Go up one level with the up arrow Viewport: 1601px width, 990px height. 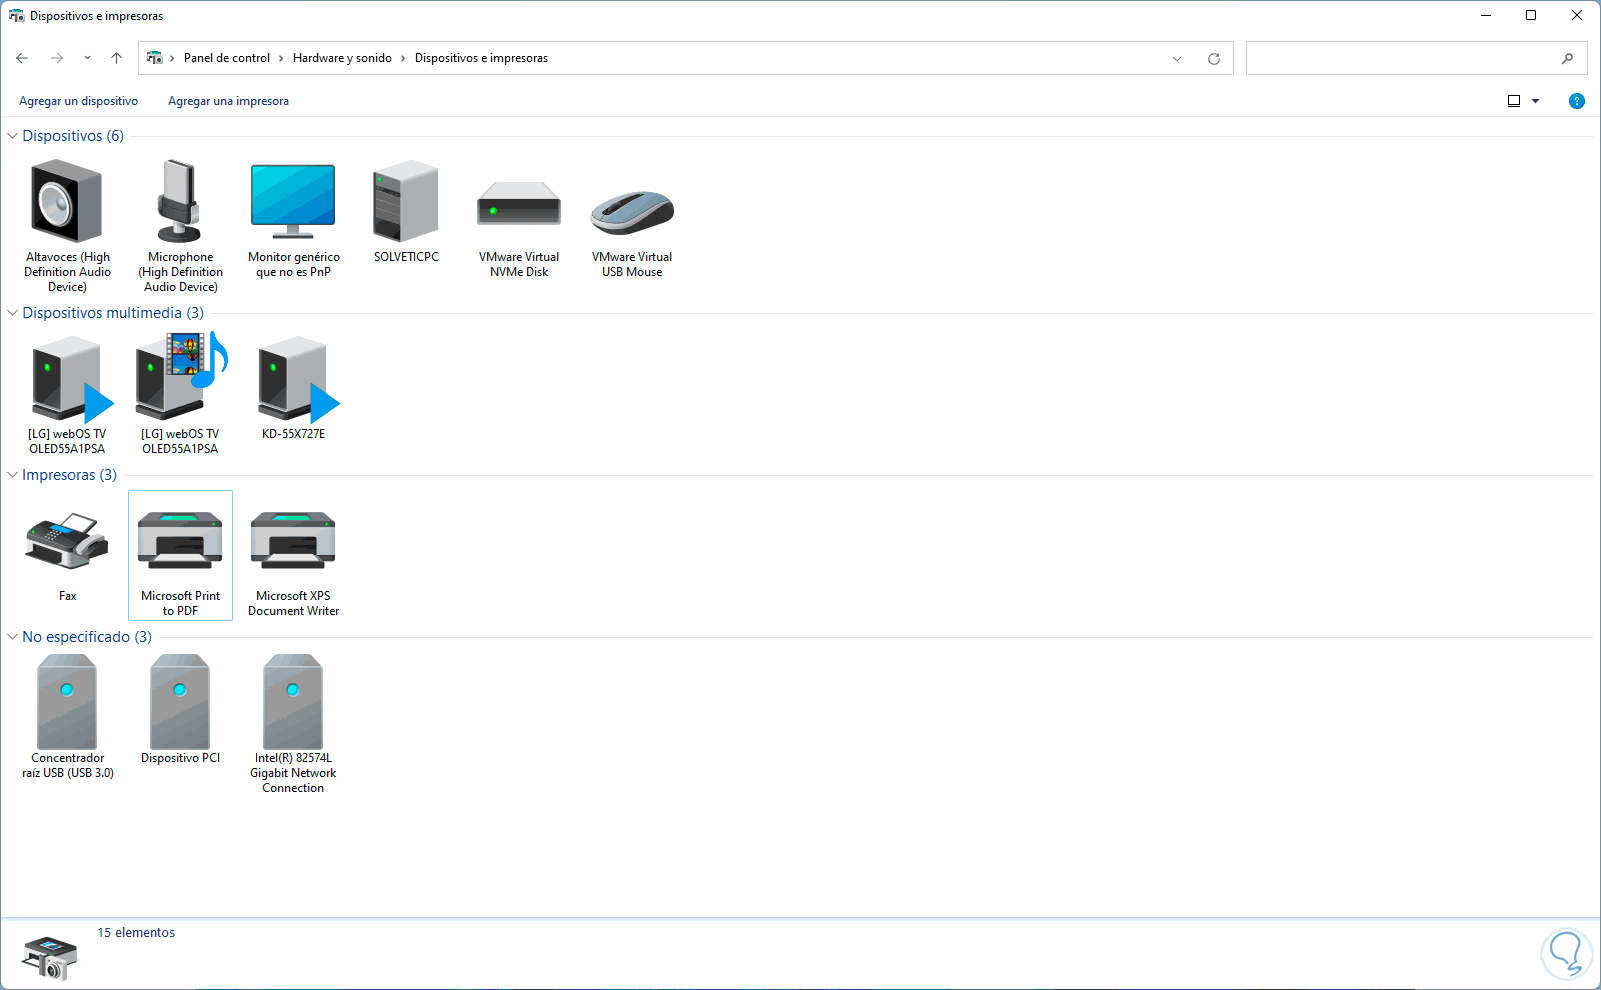116,58
